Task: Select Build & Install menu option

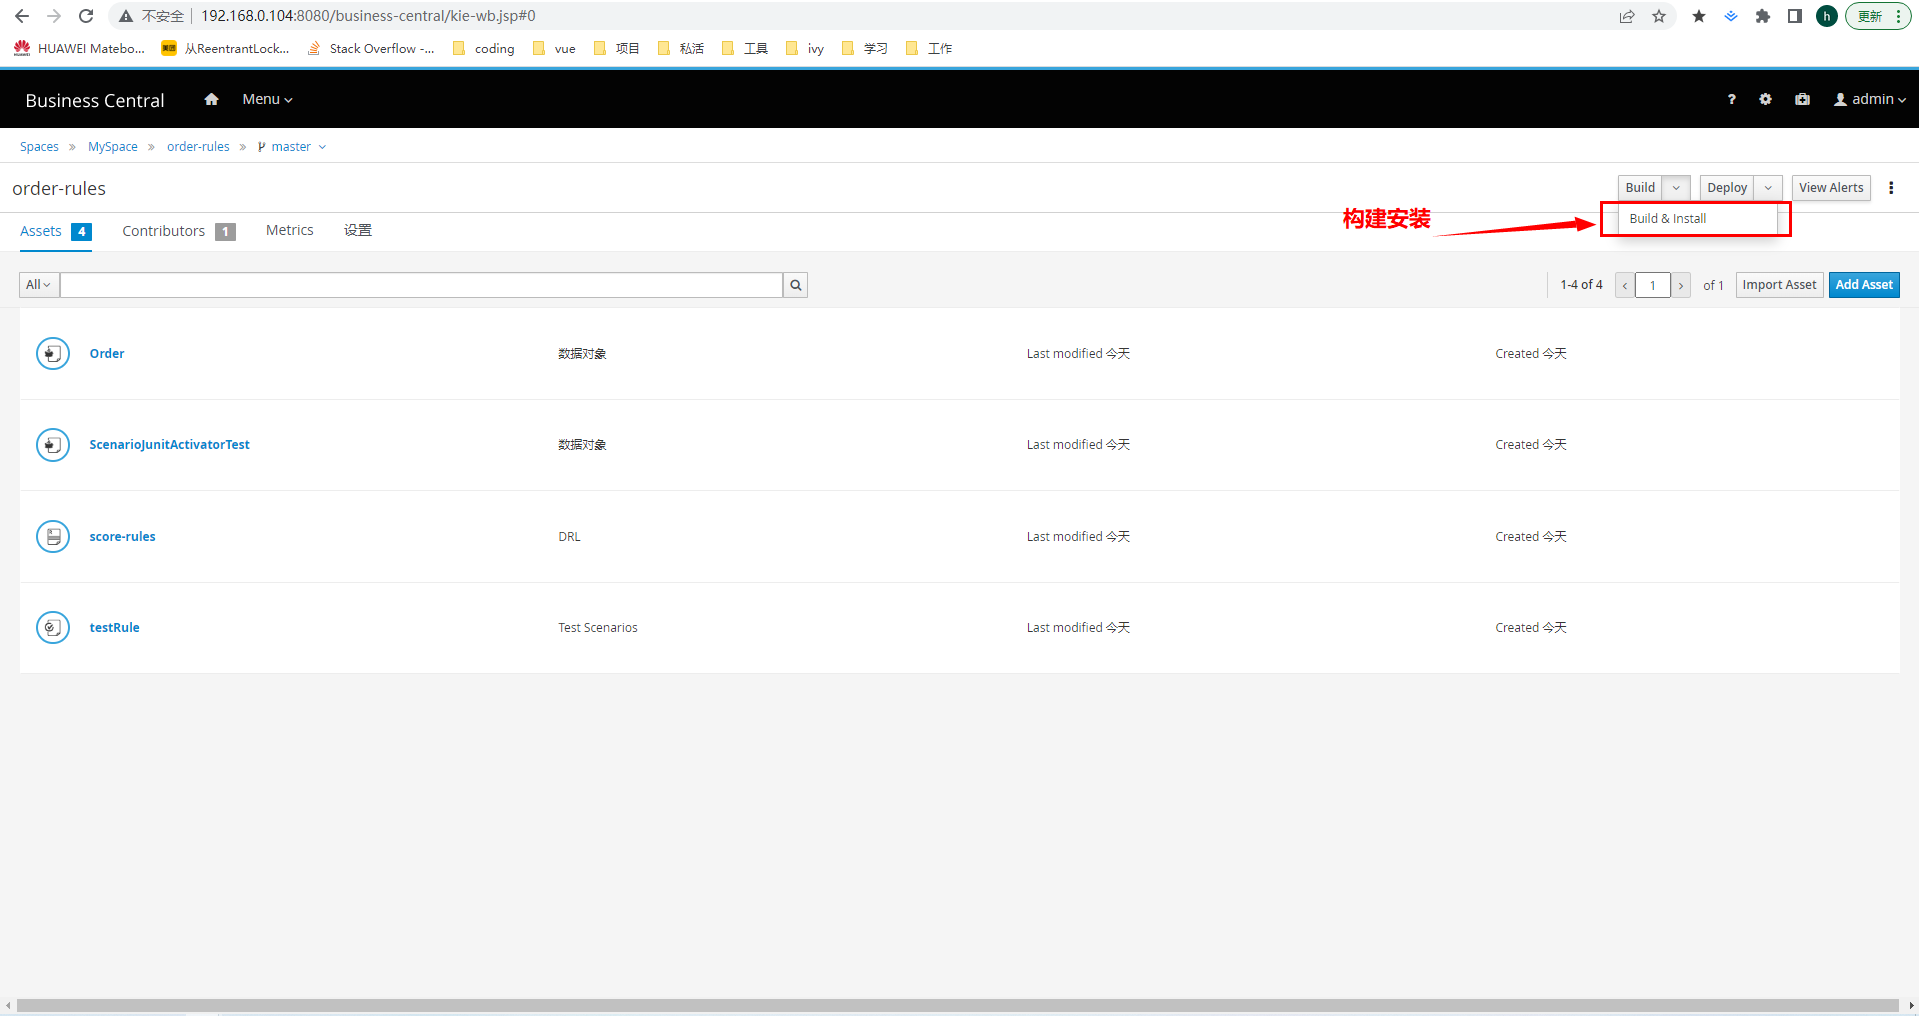Action: [1667, 219]
